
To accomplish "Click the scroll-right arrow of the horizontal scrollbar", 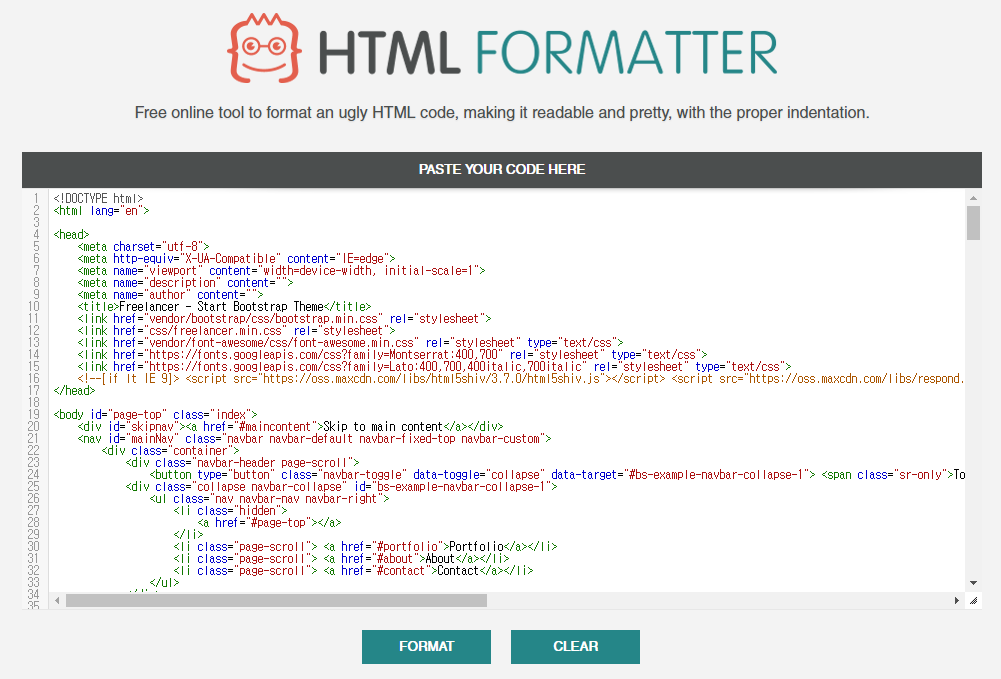I will tap(956, 601).
